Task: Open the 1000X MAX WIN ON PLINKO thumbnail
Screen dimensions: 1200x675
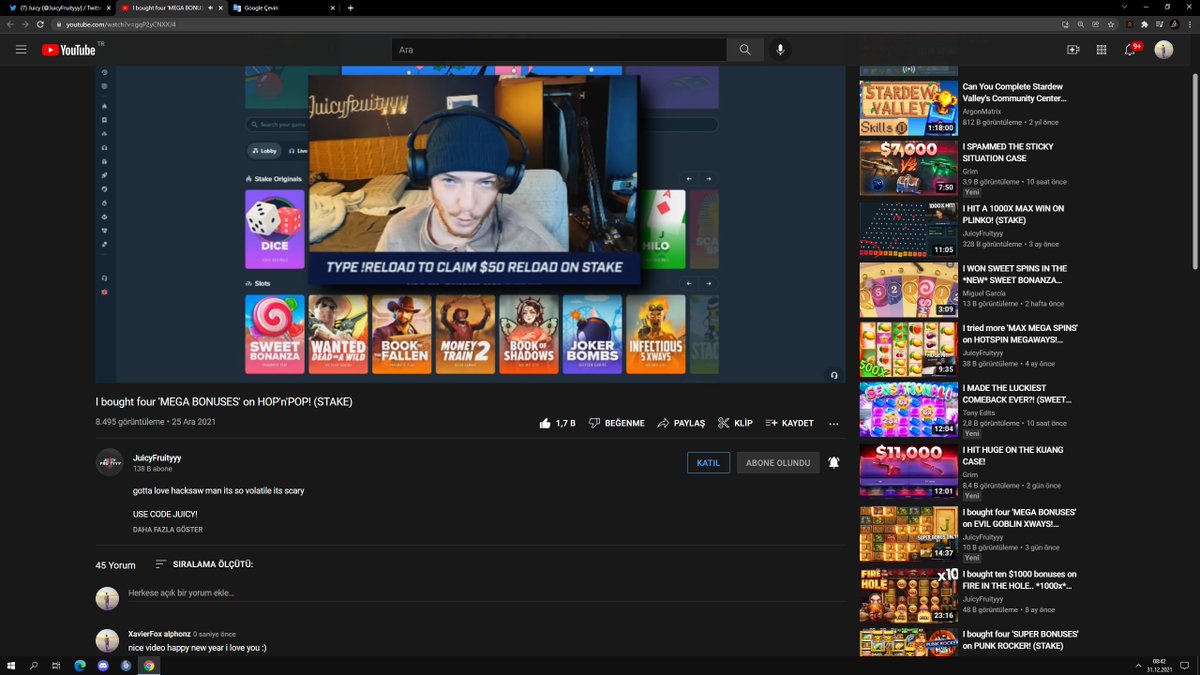Action: [x=909, y=230]
